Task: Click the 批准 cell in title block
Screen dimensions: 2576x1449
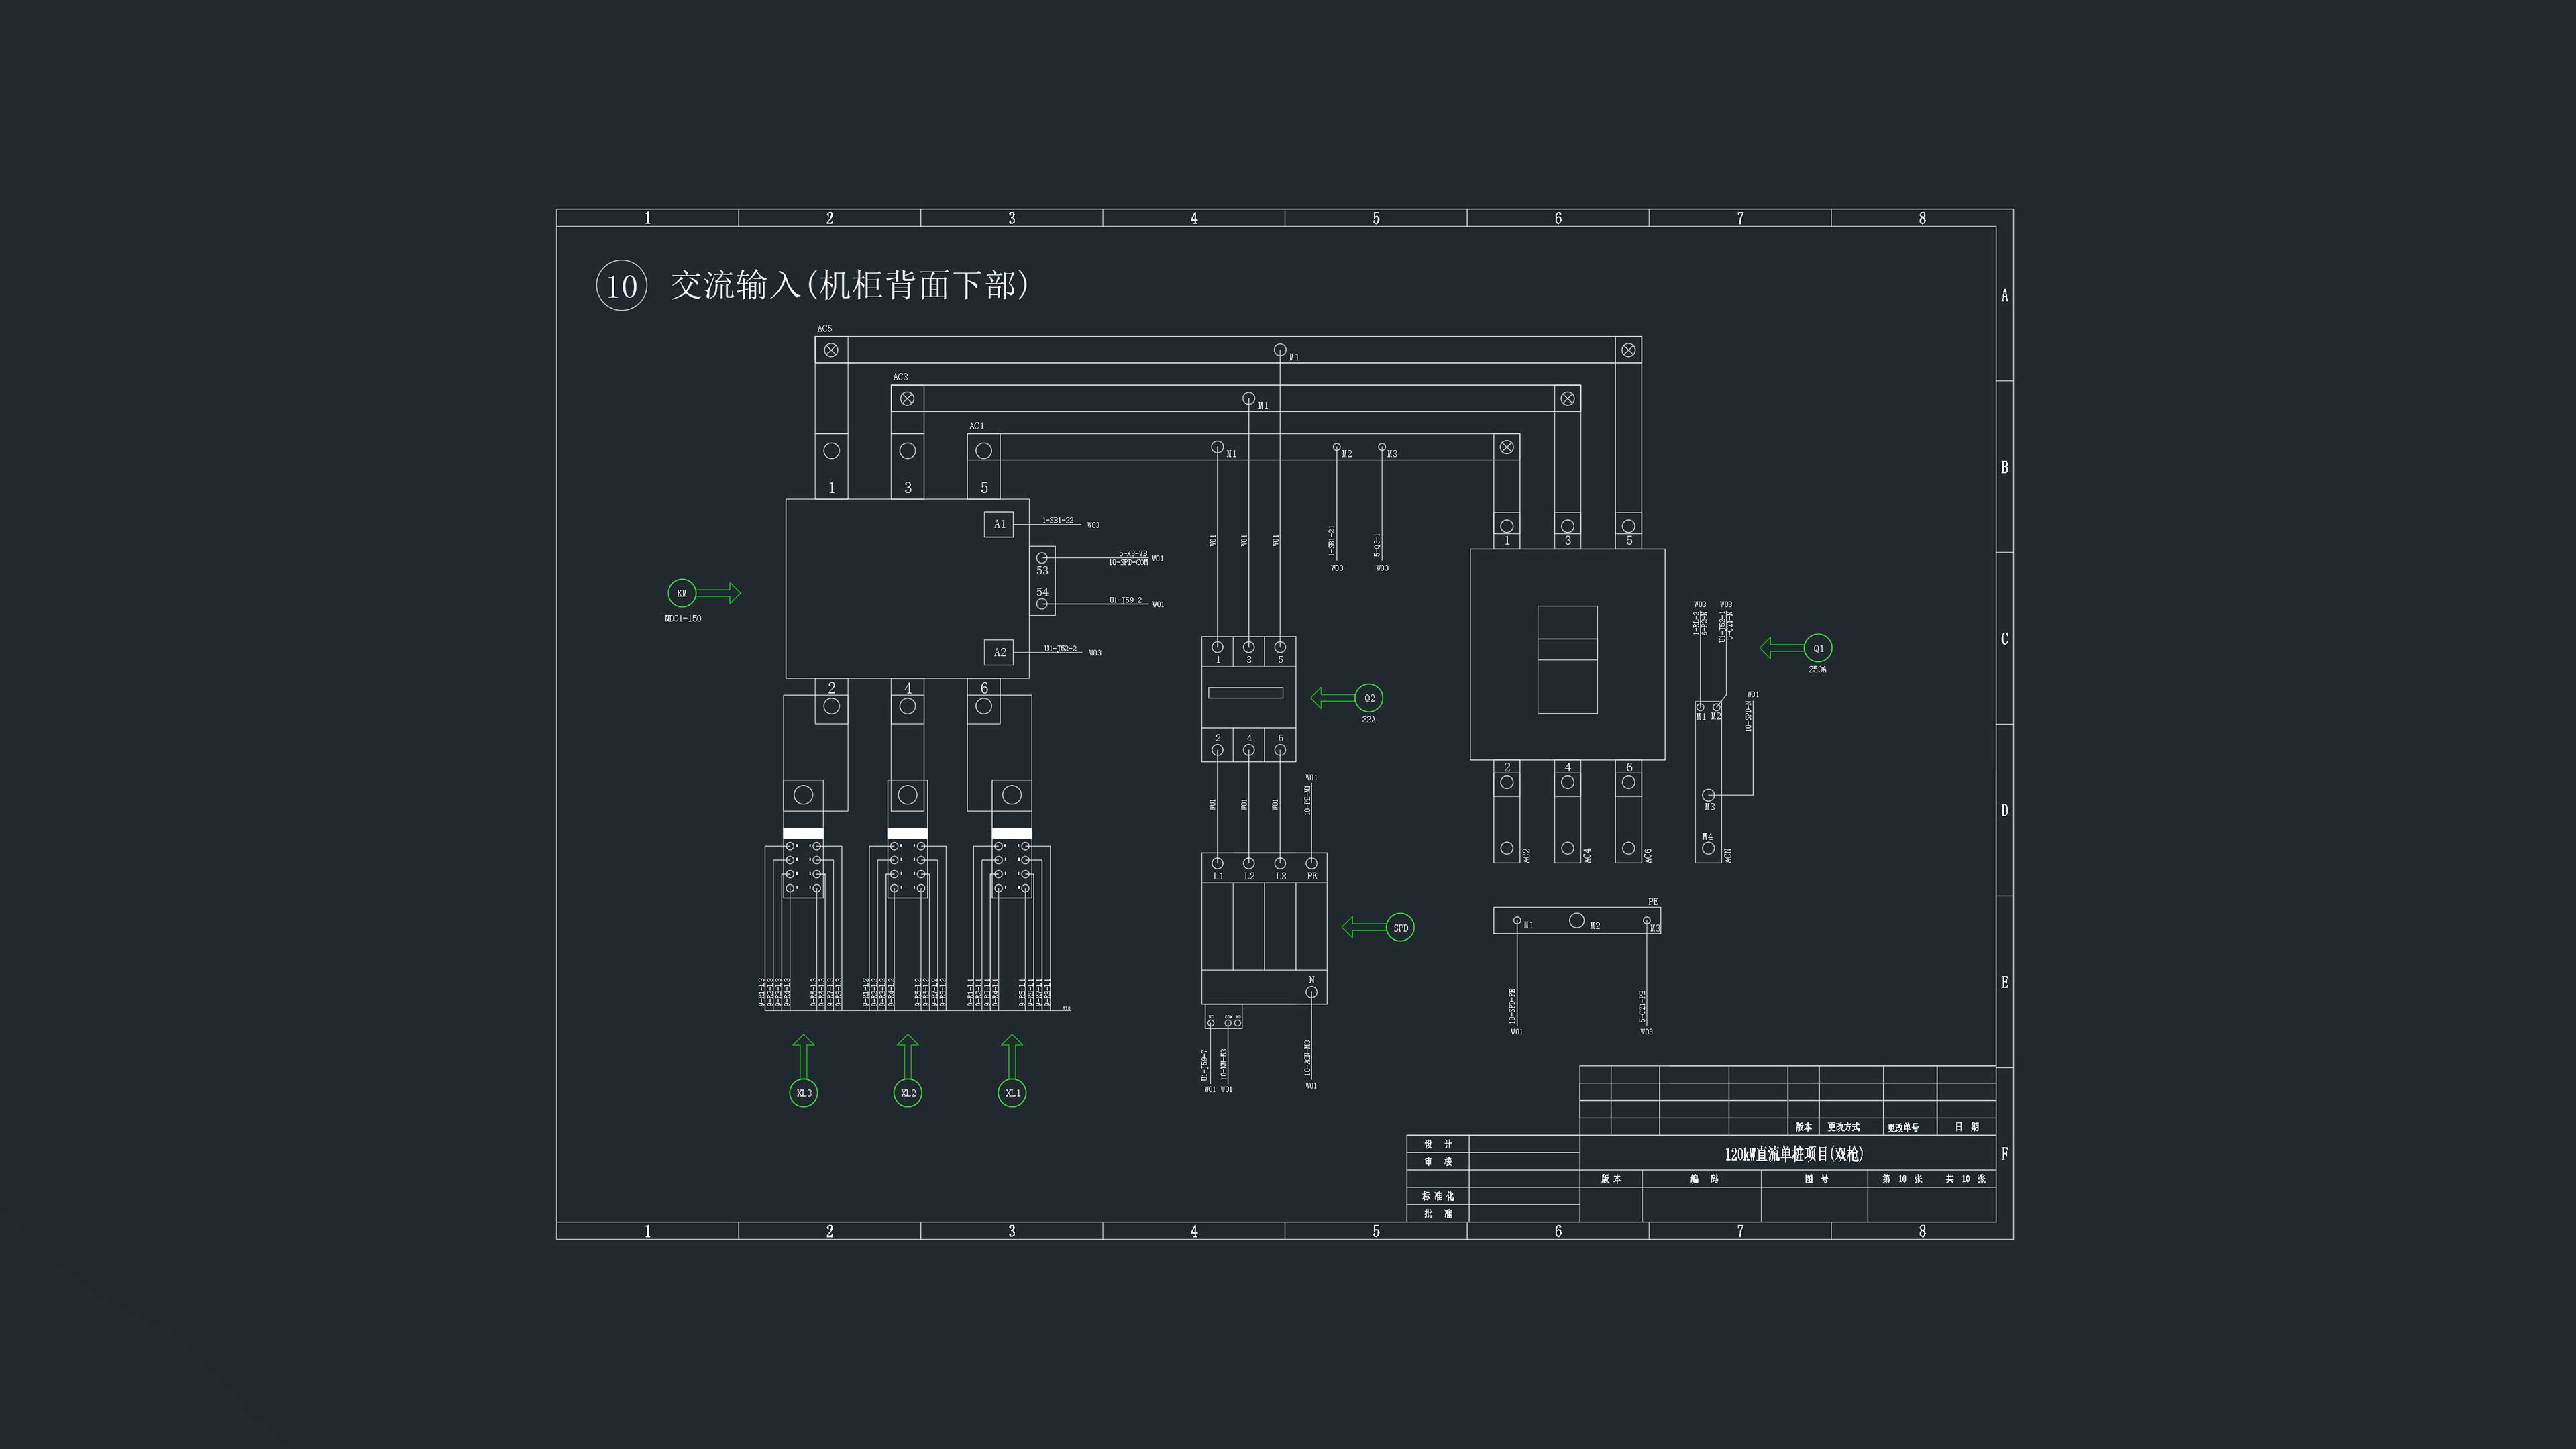Action: [x=1438, y=1213]
